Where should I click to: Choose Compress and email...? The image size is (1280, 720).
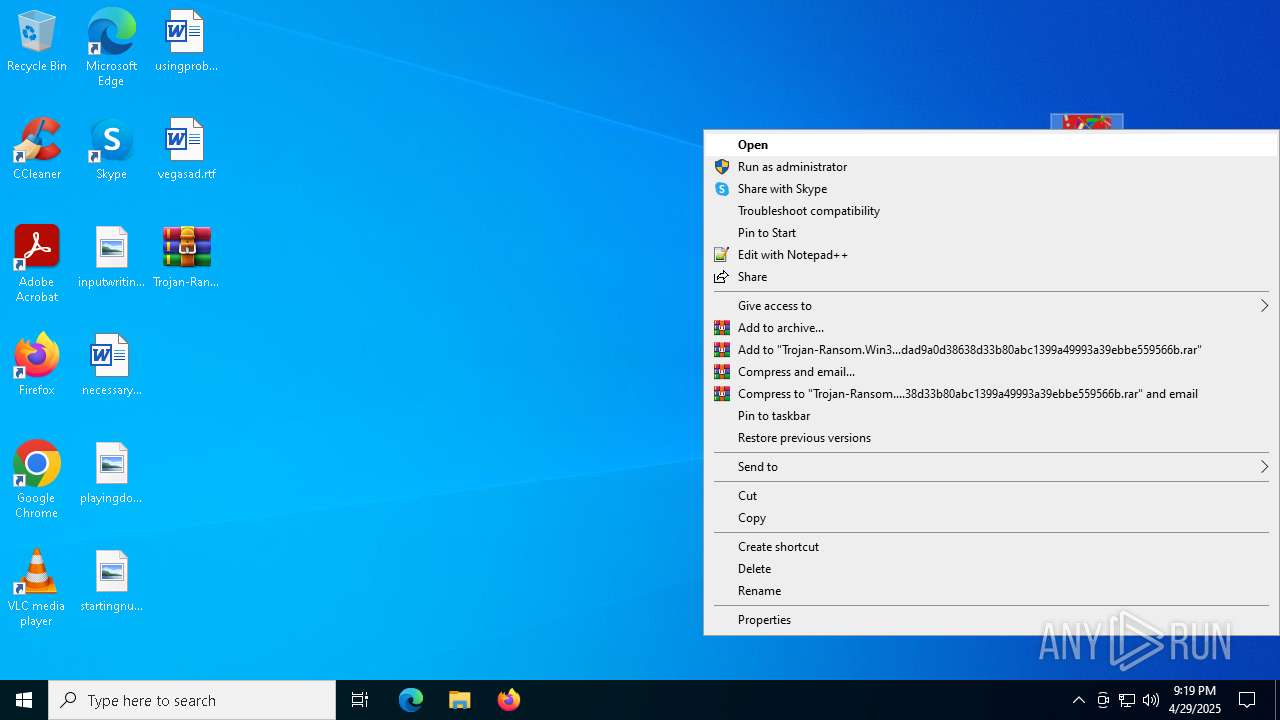[991, 372]
